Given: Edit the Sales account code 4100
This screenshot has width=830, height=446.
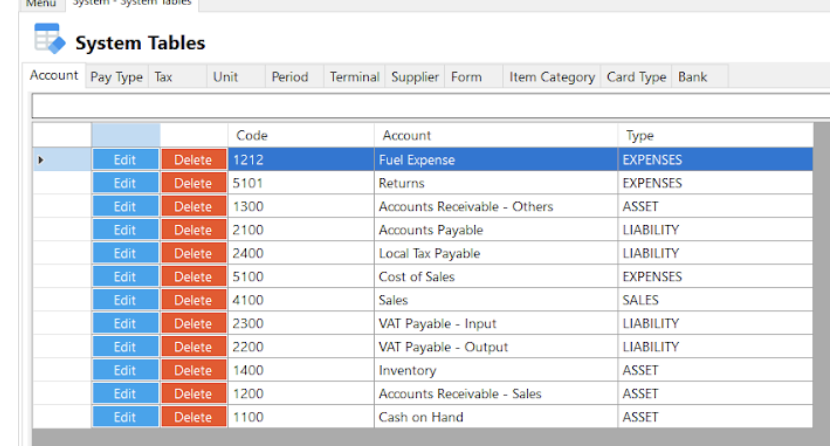Looking at the screenshot, I should click(125, 300).
